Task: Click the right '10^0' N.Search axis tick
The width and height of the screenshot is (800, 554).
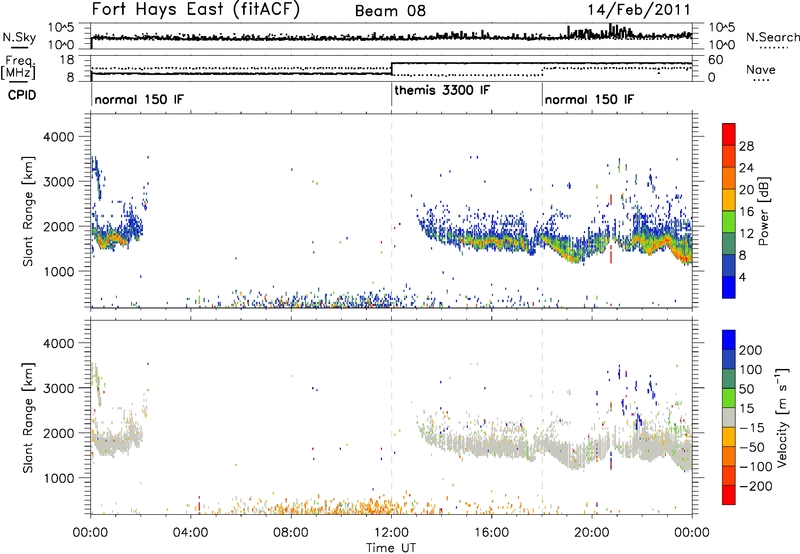Action: [721, 45]
